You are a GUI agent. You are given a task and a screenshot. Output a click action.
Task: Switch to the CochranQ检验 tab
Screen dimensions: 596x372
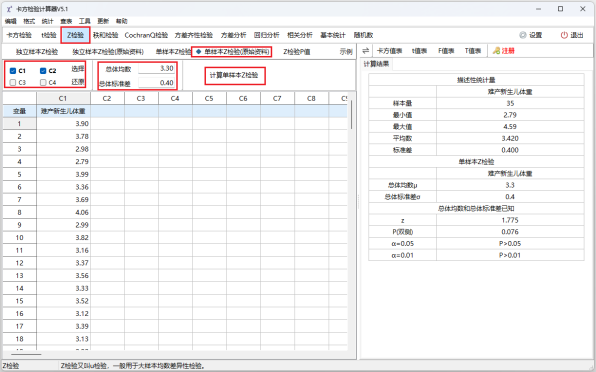[146, 35]
